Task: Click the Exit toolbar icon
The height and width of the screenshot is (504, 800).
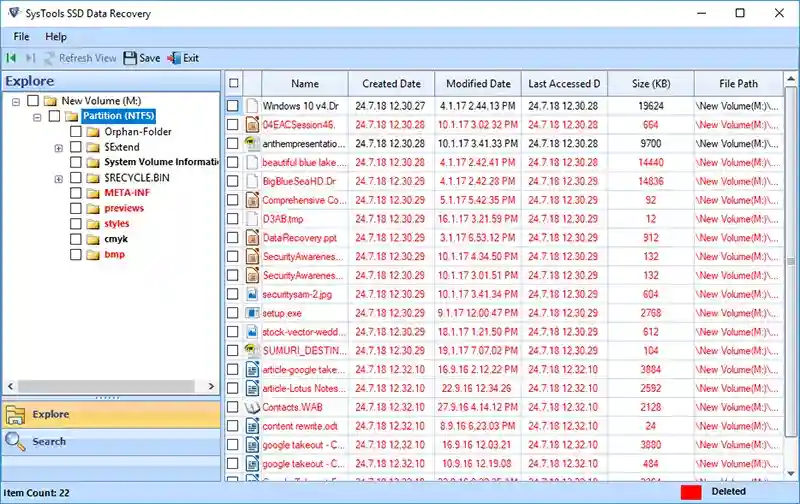Action: [174, 58]
